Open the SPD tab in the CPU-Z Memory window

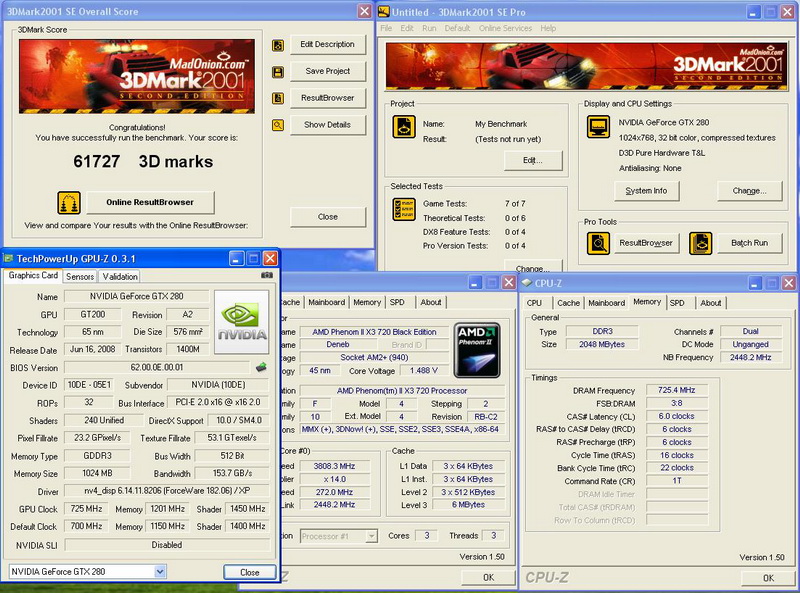[677, 303]
